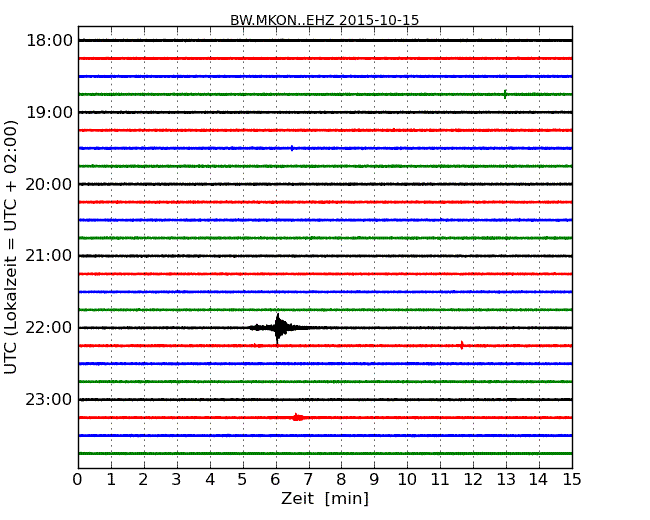Viewport: 650px width, 520px height.
Task: Click the large seismic event on 22:00 trace
Action: click(x=279, y=328)
